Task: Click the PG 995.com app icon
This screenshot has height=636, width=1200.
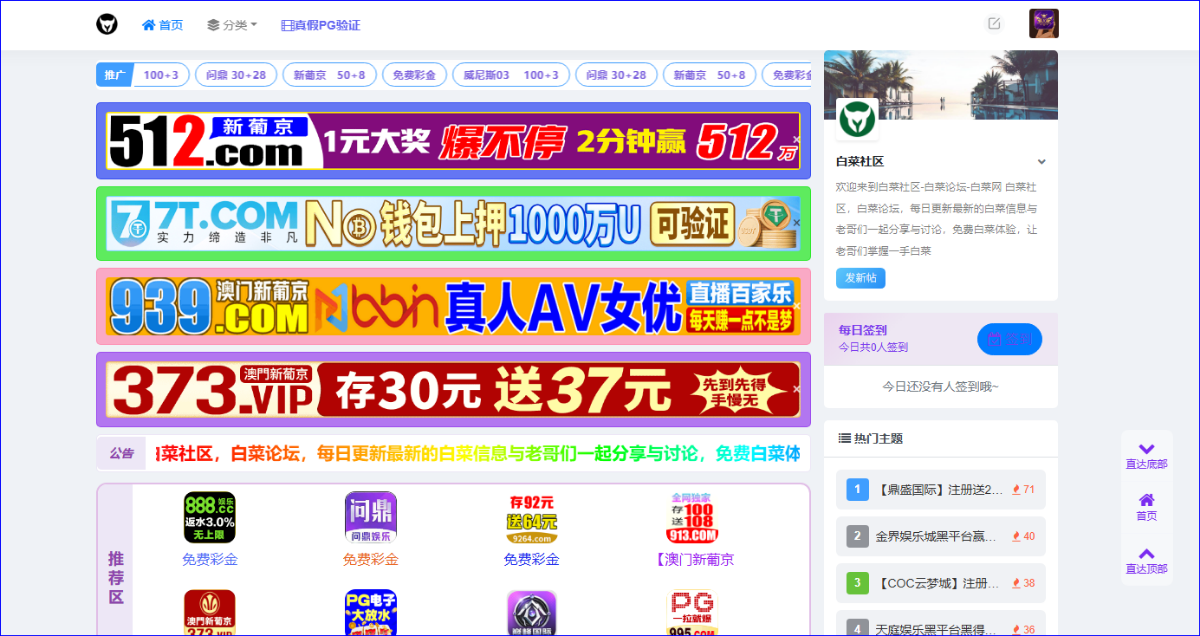Action: click(693, 613)
